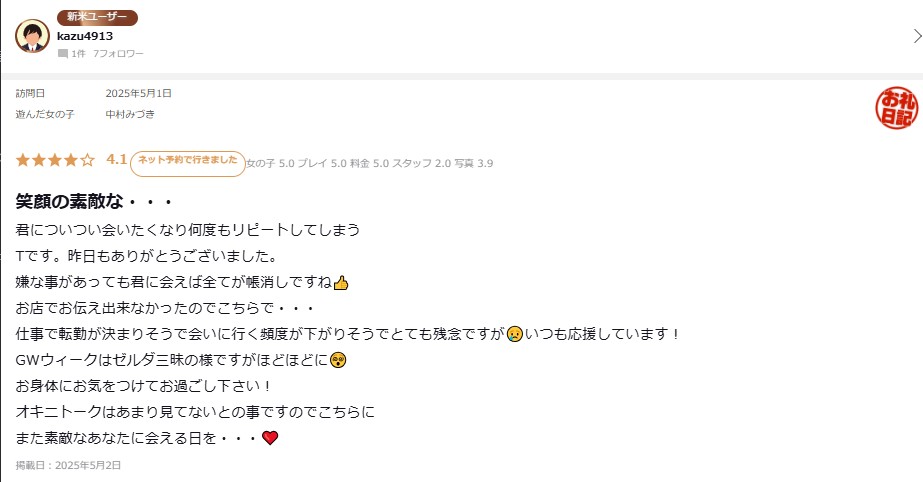
Task: Click the crying face emoji
Action: (515, 334)
